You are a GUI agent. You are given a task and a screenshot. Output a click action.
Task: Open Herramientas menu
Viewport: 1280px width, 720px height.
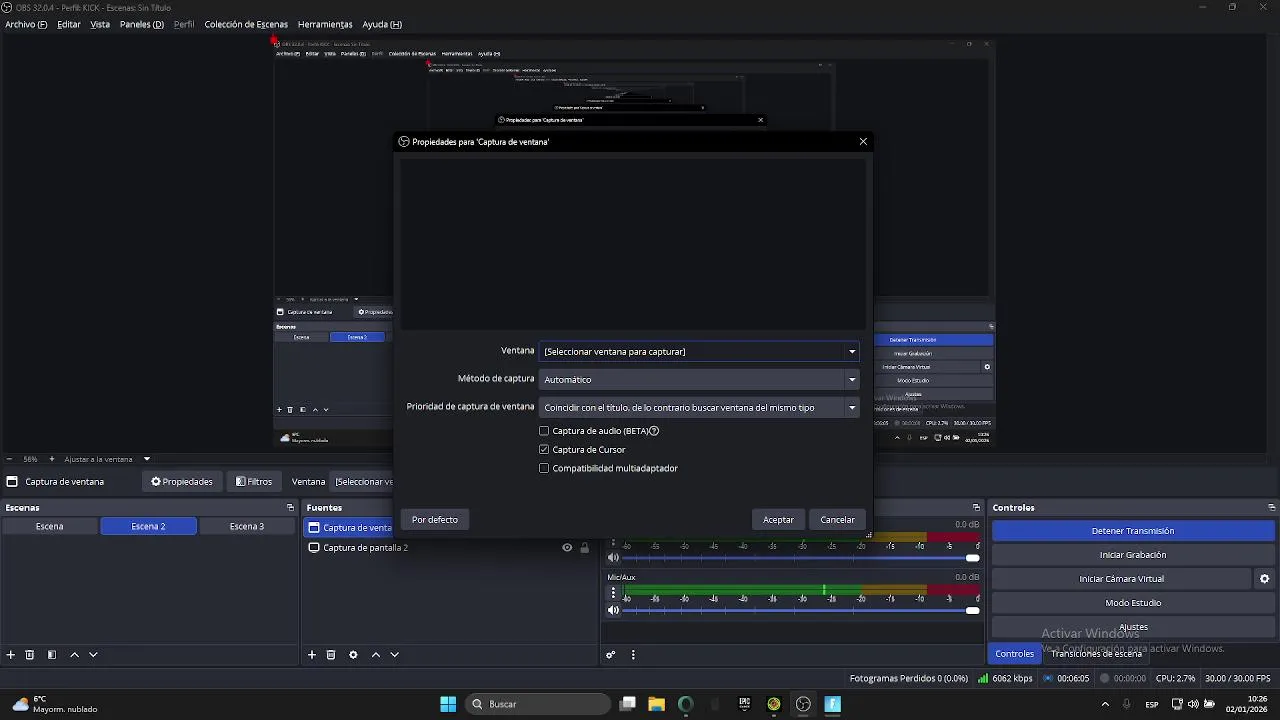click(325, 24)
